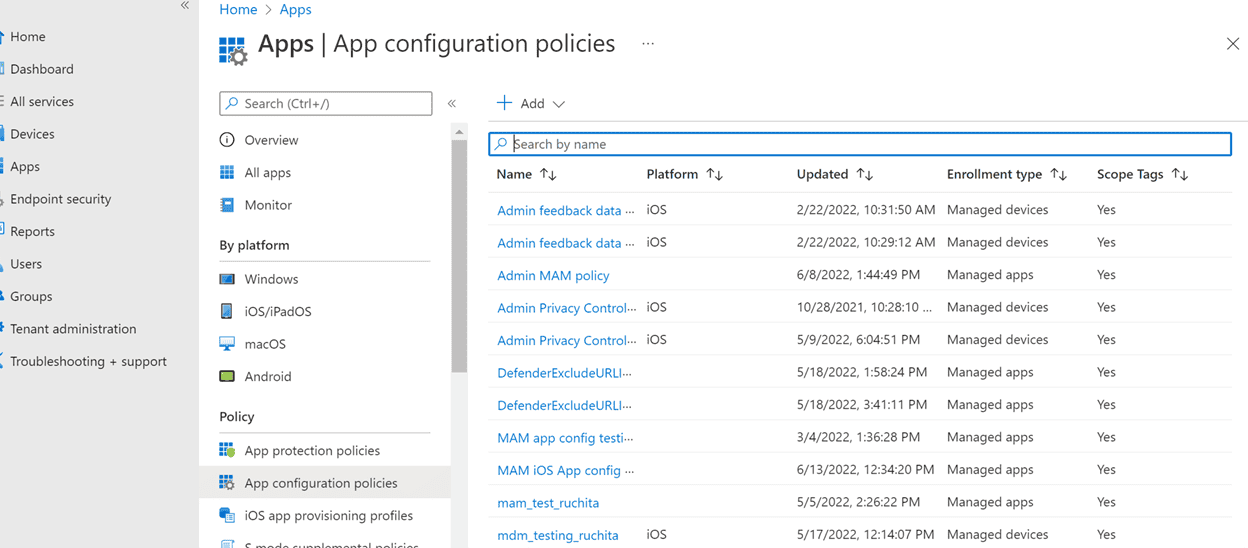Open Endpoint security in left navigation

point(61,199)
